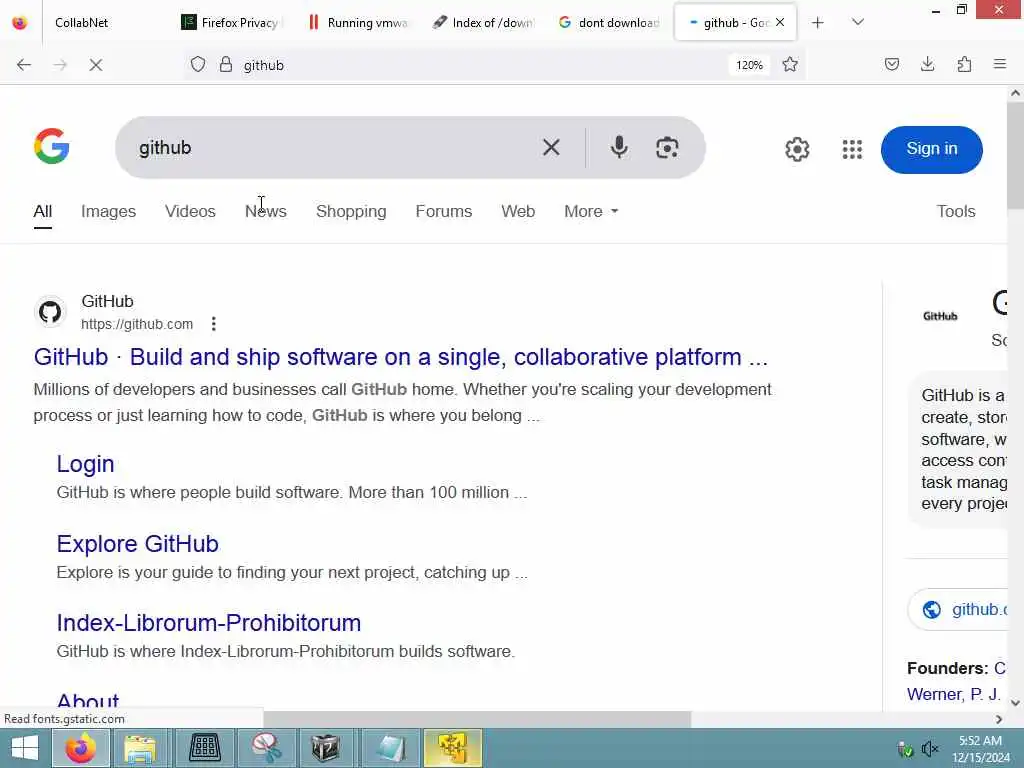The width and height of the screenshot is (1024, 768).
Task: List all tabs with the chevron
Action: 858,23
